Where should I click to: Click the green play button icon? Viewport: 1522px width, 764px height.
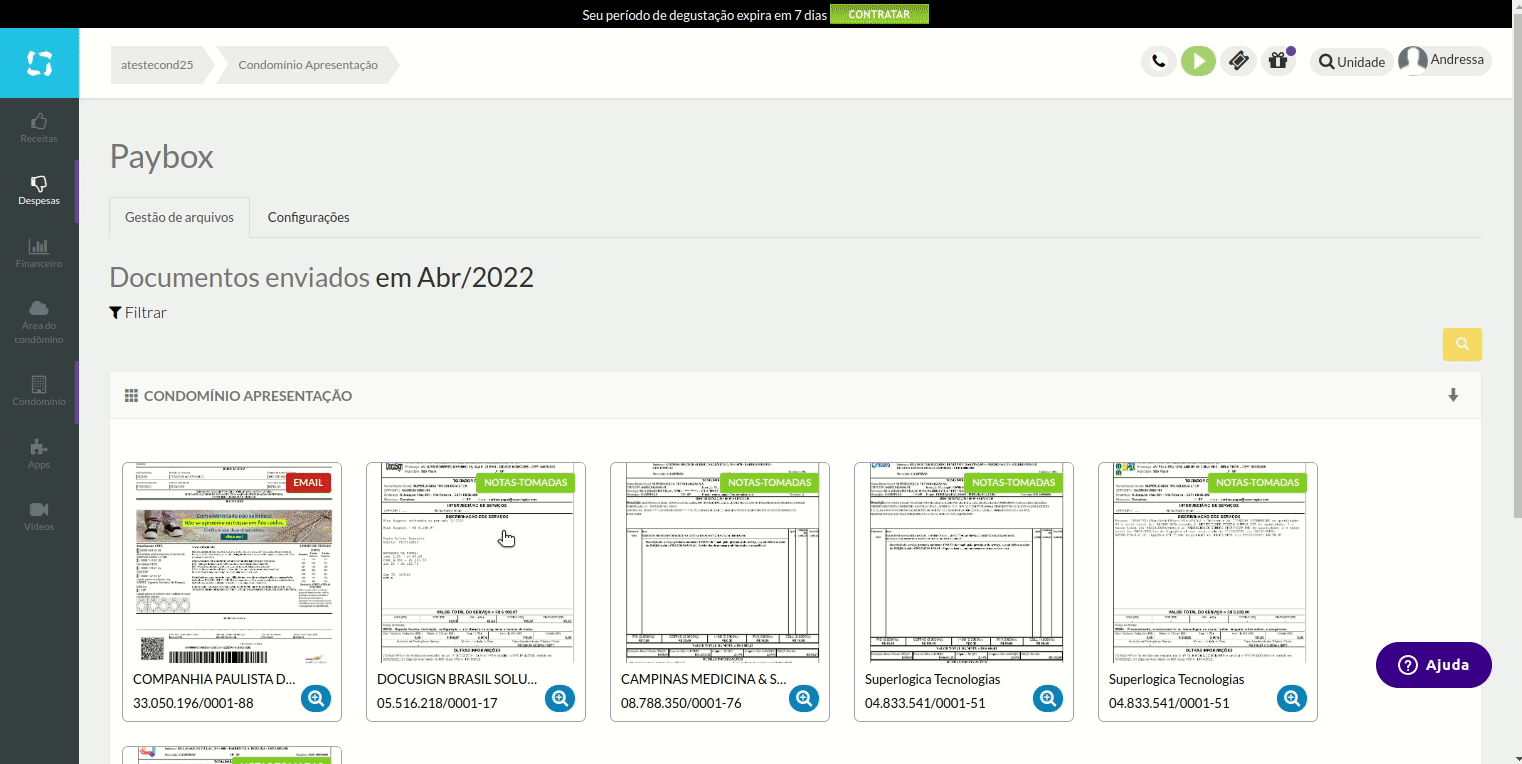[x=1198, y=61]
